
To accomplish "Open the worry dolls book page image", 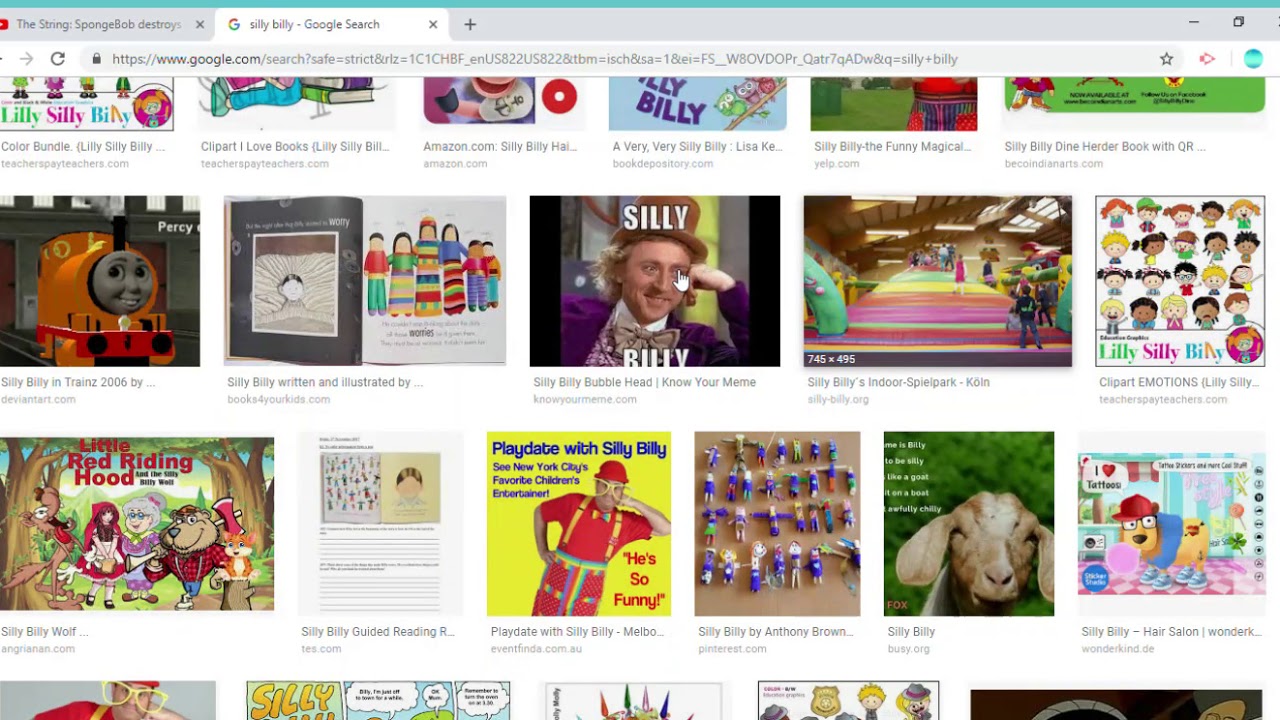I will [x=365, y=281].
